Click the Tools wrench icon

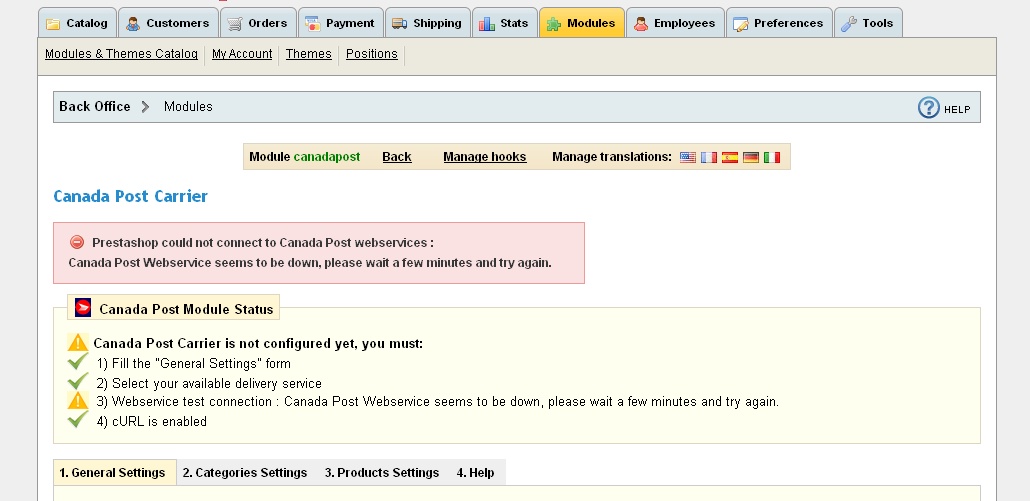[849, 24]
